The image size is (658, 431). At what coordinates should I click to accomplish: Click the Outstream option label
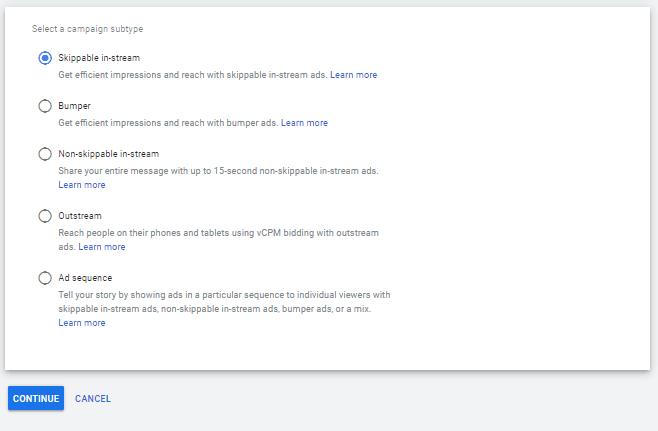tap(80, 216)
